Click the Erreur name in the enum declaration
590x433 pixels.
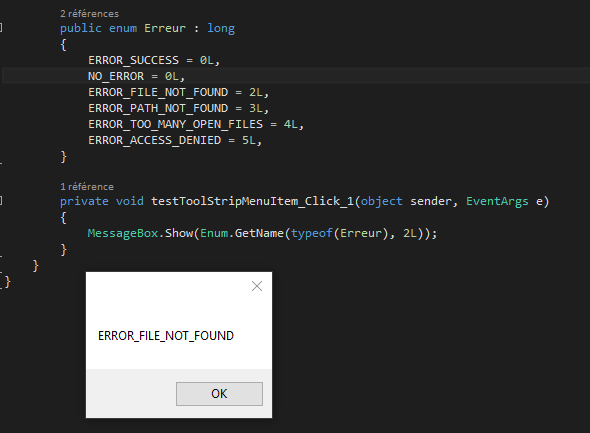coord(165,28)
